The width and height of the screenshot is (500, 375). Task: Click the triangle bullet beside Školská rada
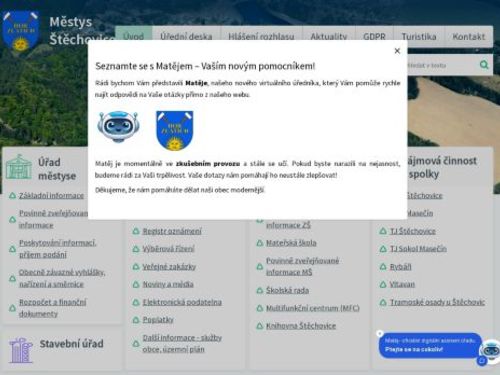[x=260, y=290]
